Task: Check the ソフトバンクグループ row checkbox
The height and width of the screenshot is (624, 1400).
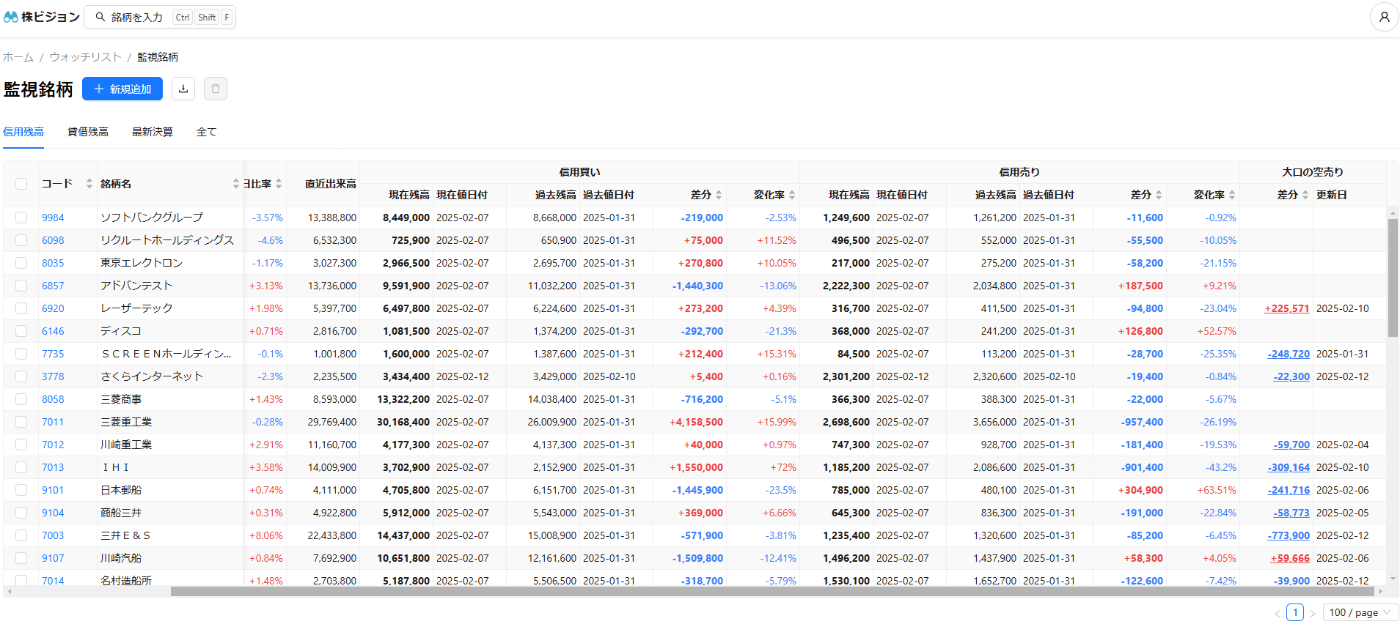Action: pyautogui.click(x=21, y=217)
